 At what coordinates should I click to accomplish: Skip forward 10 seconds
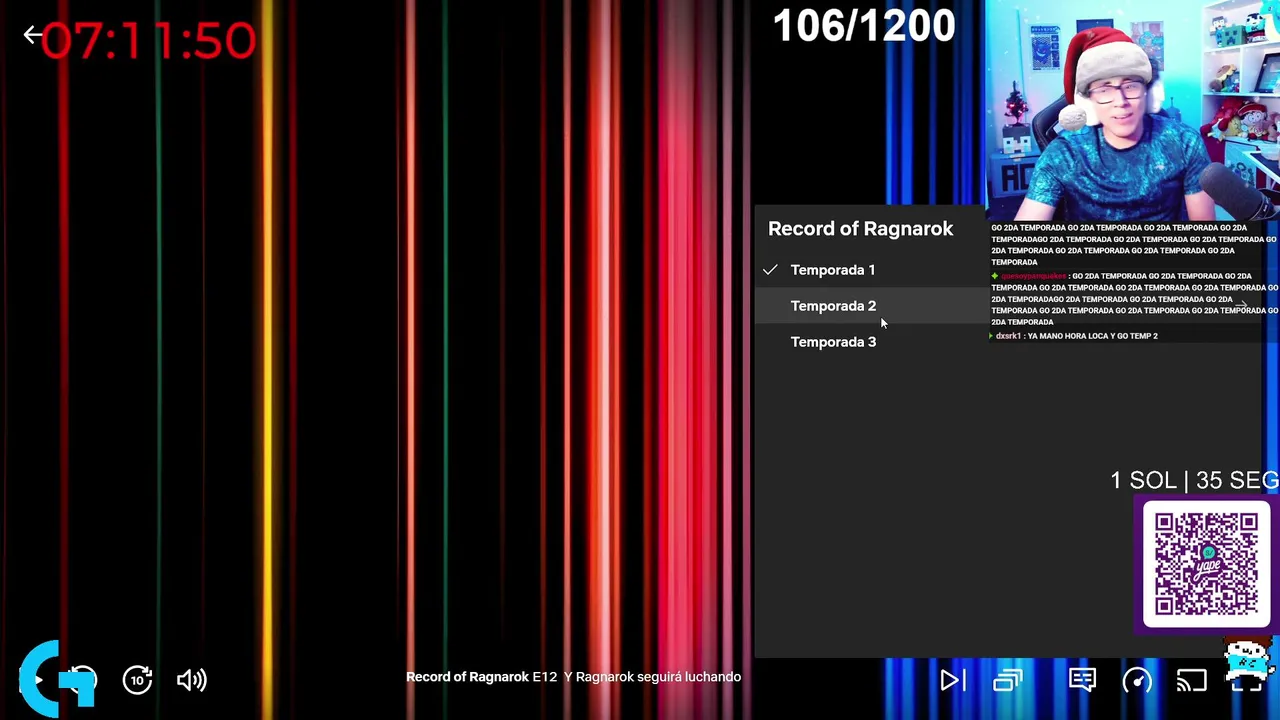click(x=137, y=680)
